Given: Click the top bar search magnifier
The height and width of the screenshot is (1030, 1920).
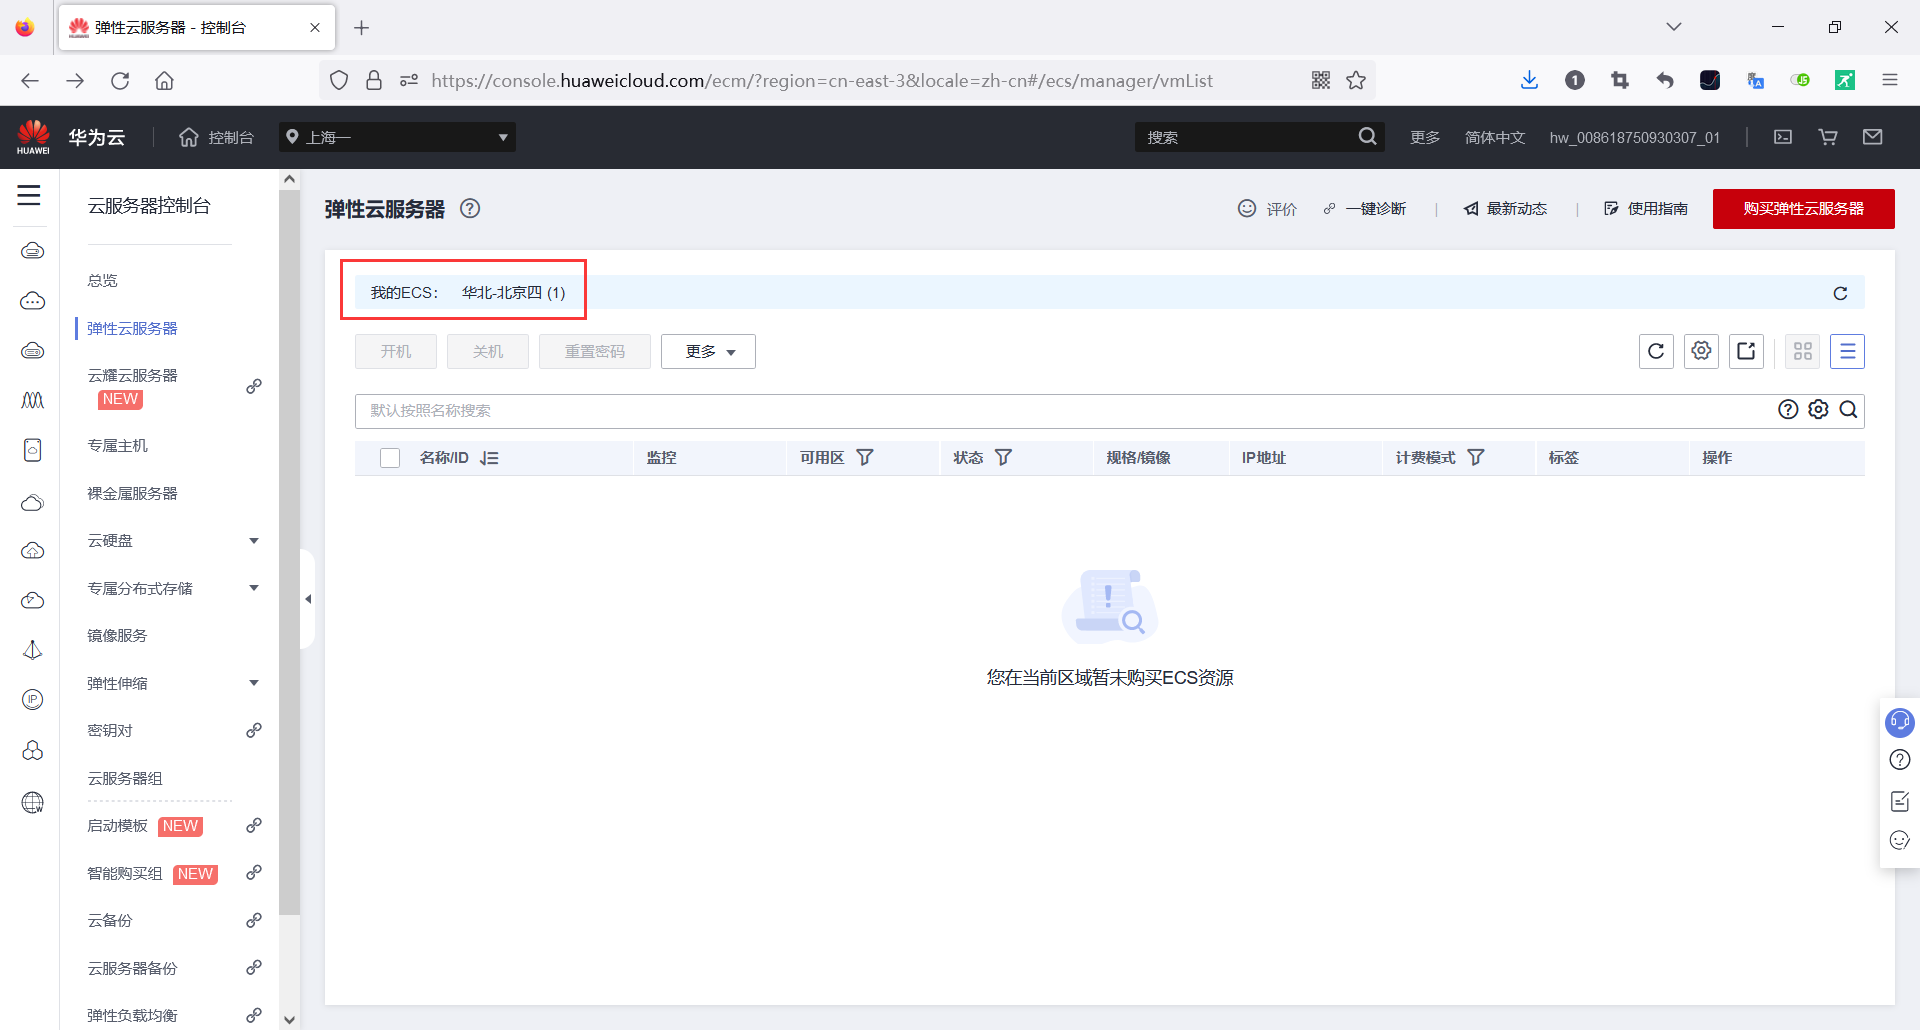Looking at the screenshot, I should (1367, 137).
